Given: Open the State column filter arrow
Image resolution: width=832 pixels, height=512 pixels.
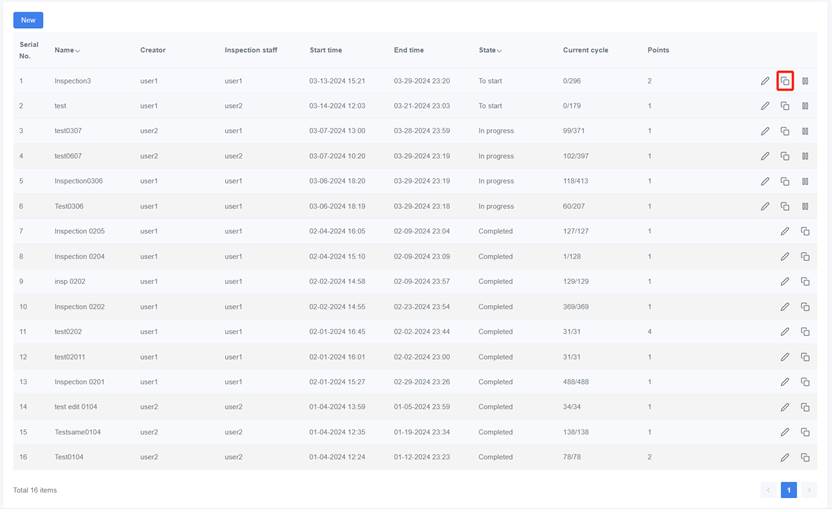Looking at the screenshot, I should [x=500, y=51].
